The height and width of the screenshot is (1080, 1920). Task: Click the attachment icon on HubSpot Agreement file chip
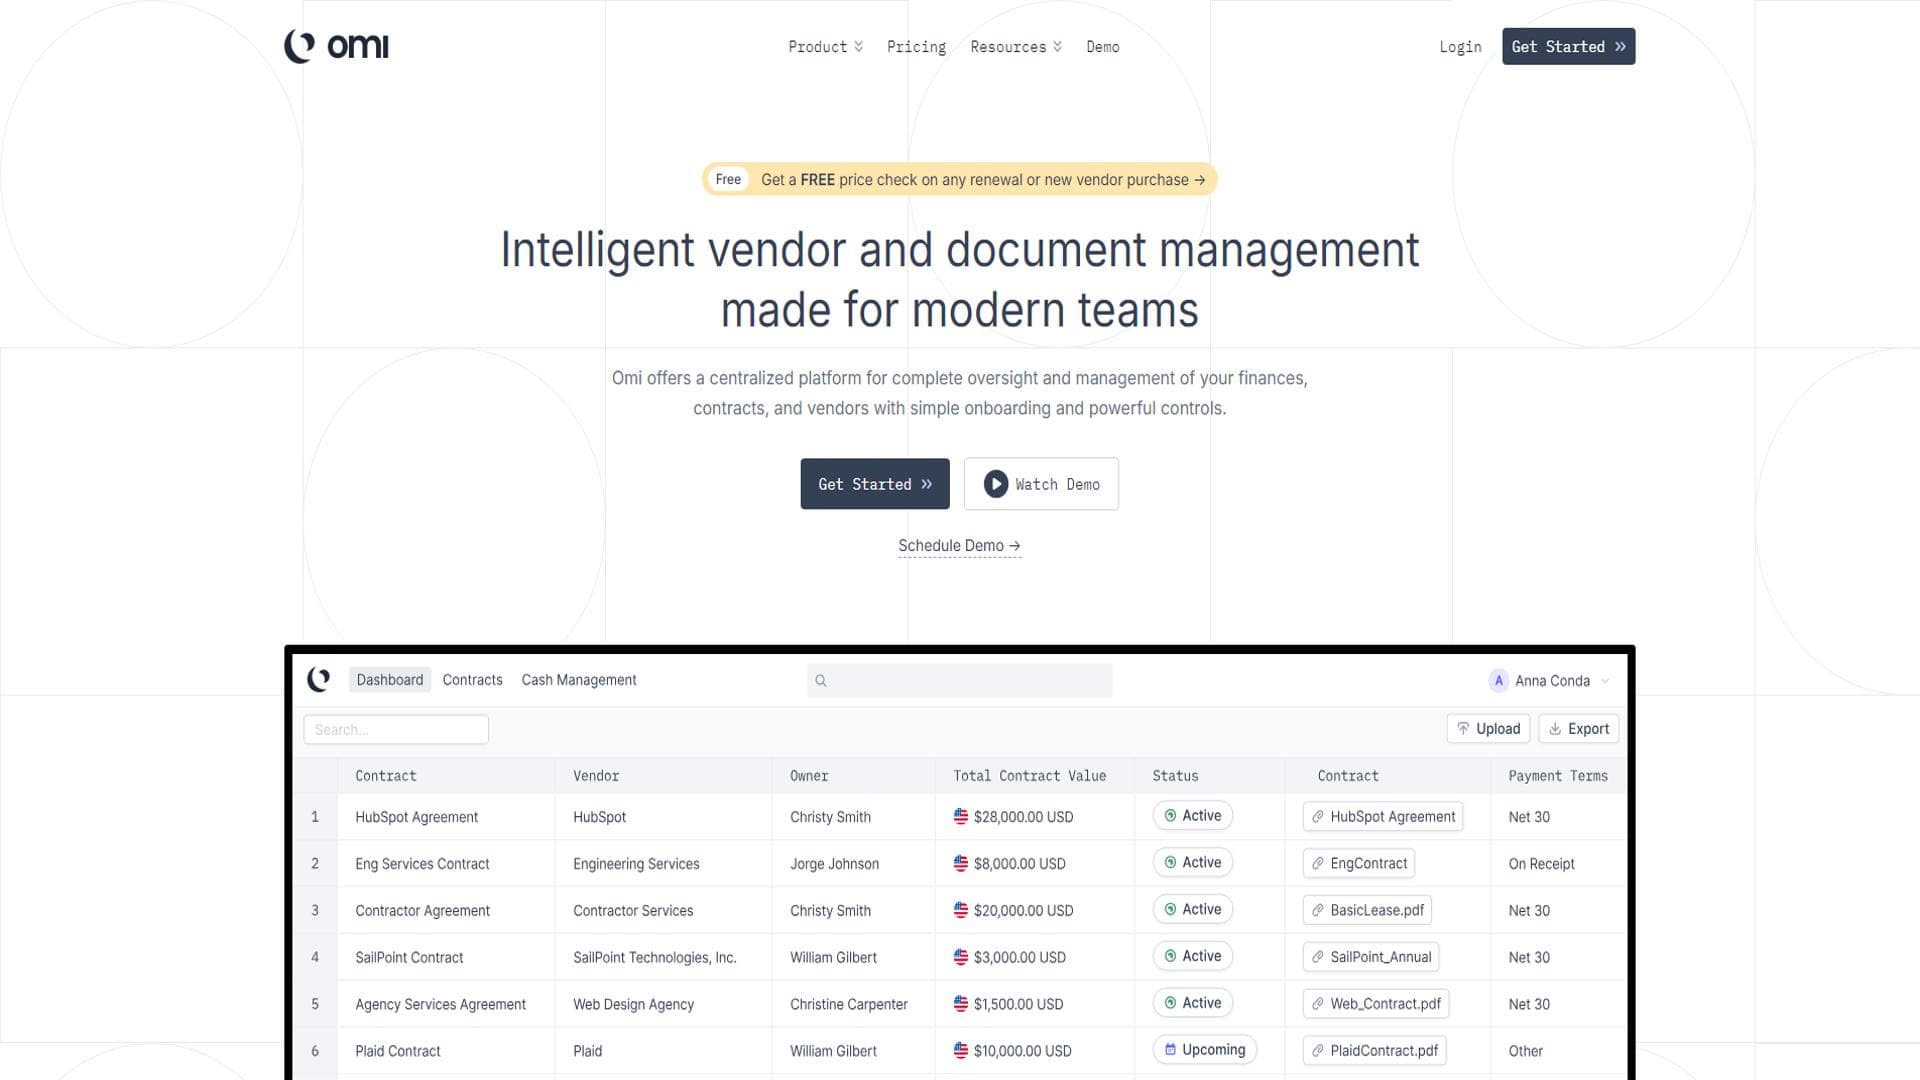pos(1318,817)
